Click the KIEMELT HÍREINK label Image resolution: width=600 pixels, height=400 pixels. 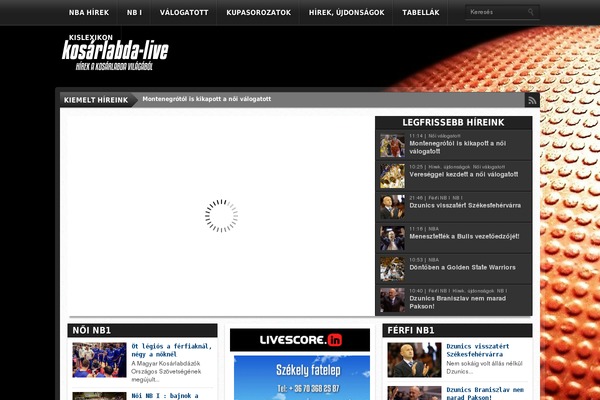point(96,100)
